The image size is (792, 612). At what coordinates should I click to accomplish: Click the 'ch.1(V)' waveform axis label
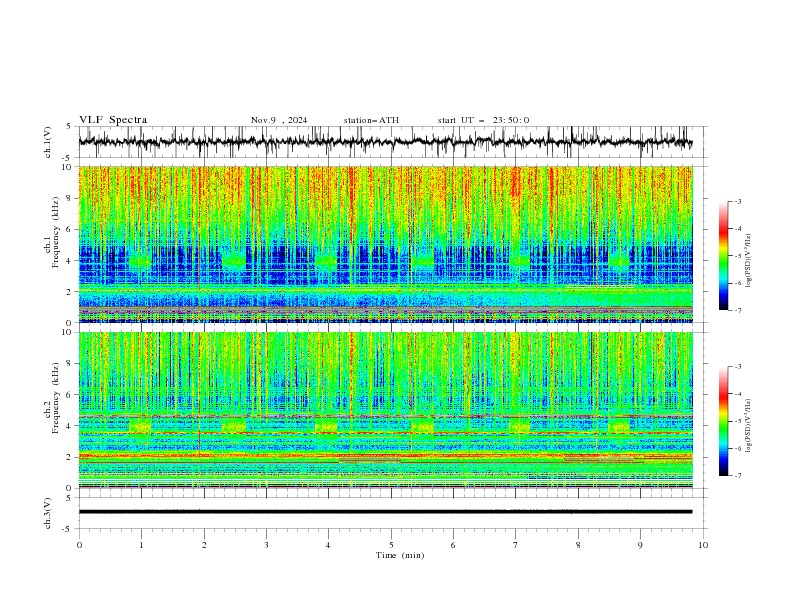tap(48, 142)
